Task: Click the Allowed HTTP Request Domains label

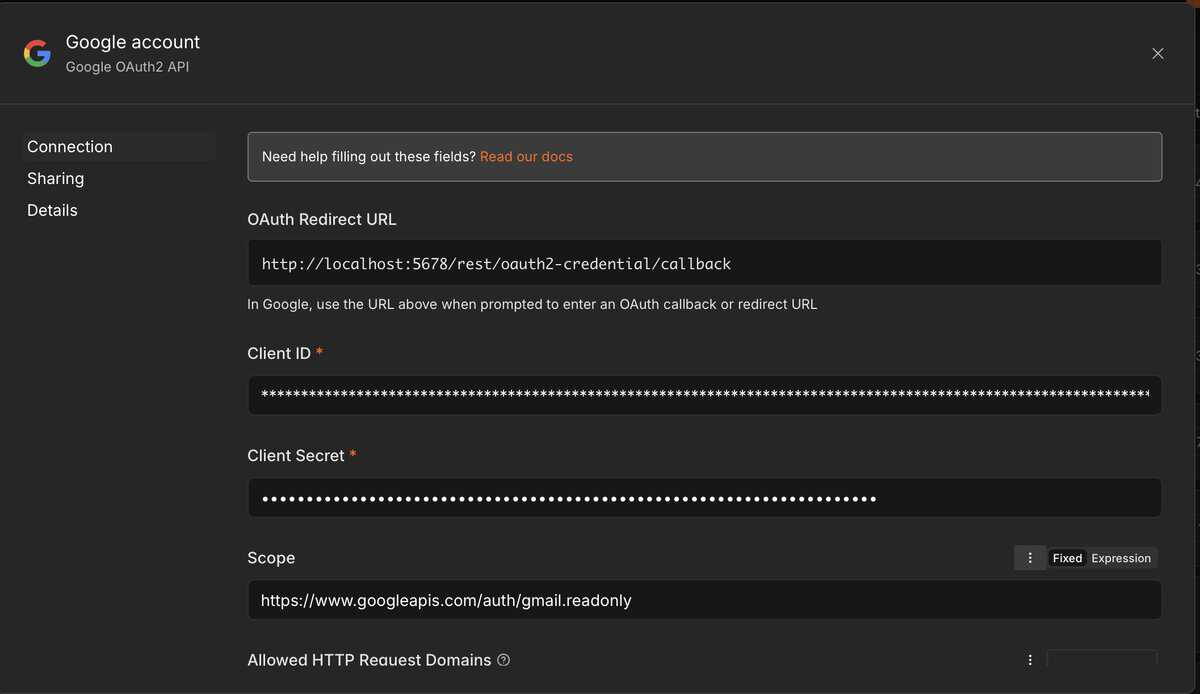Action: [x=369, y=660]
